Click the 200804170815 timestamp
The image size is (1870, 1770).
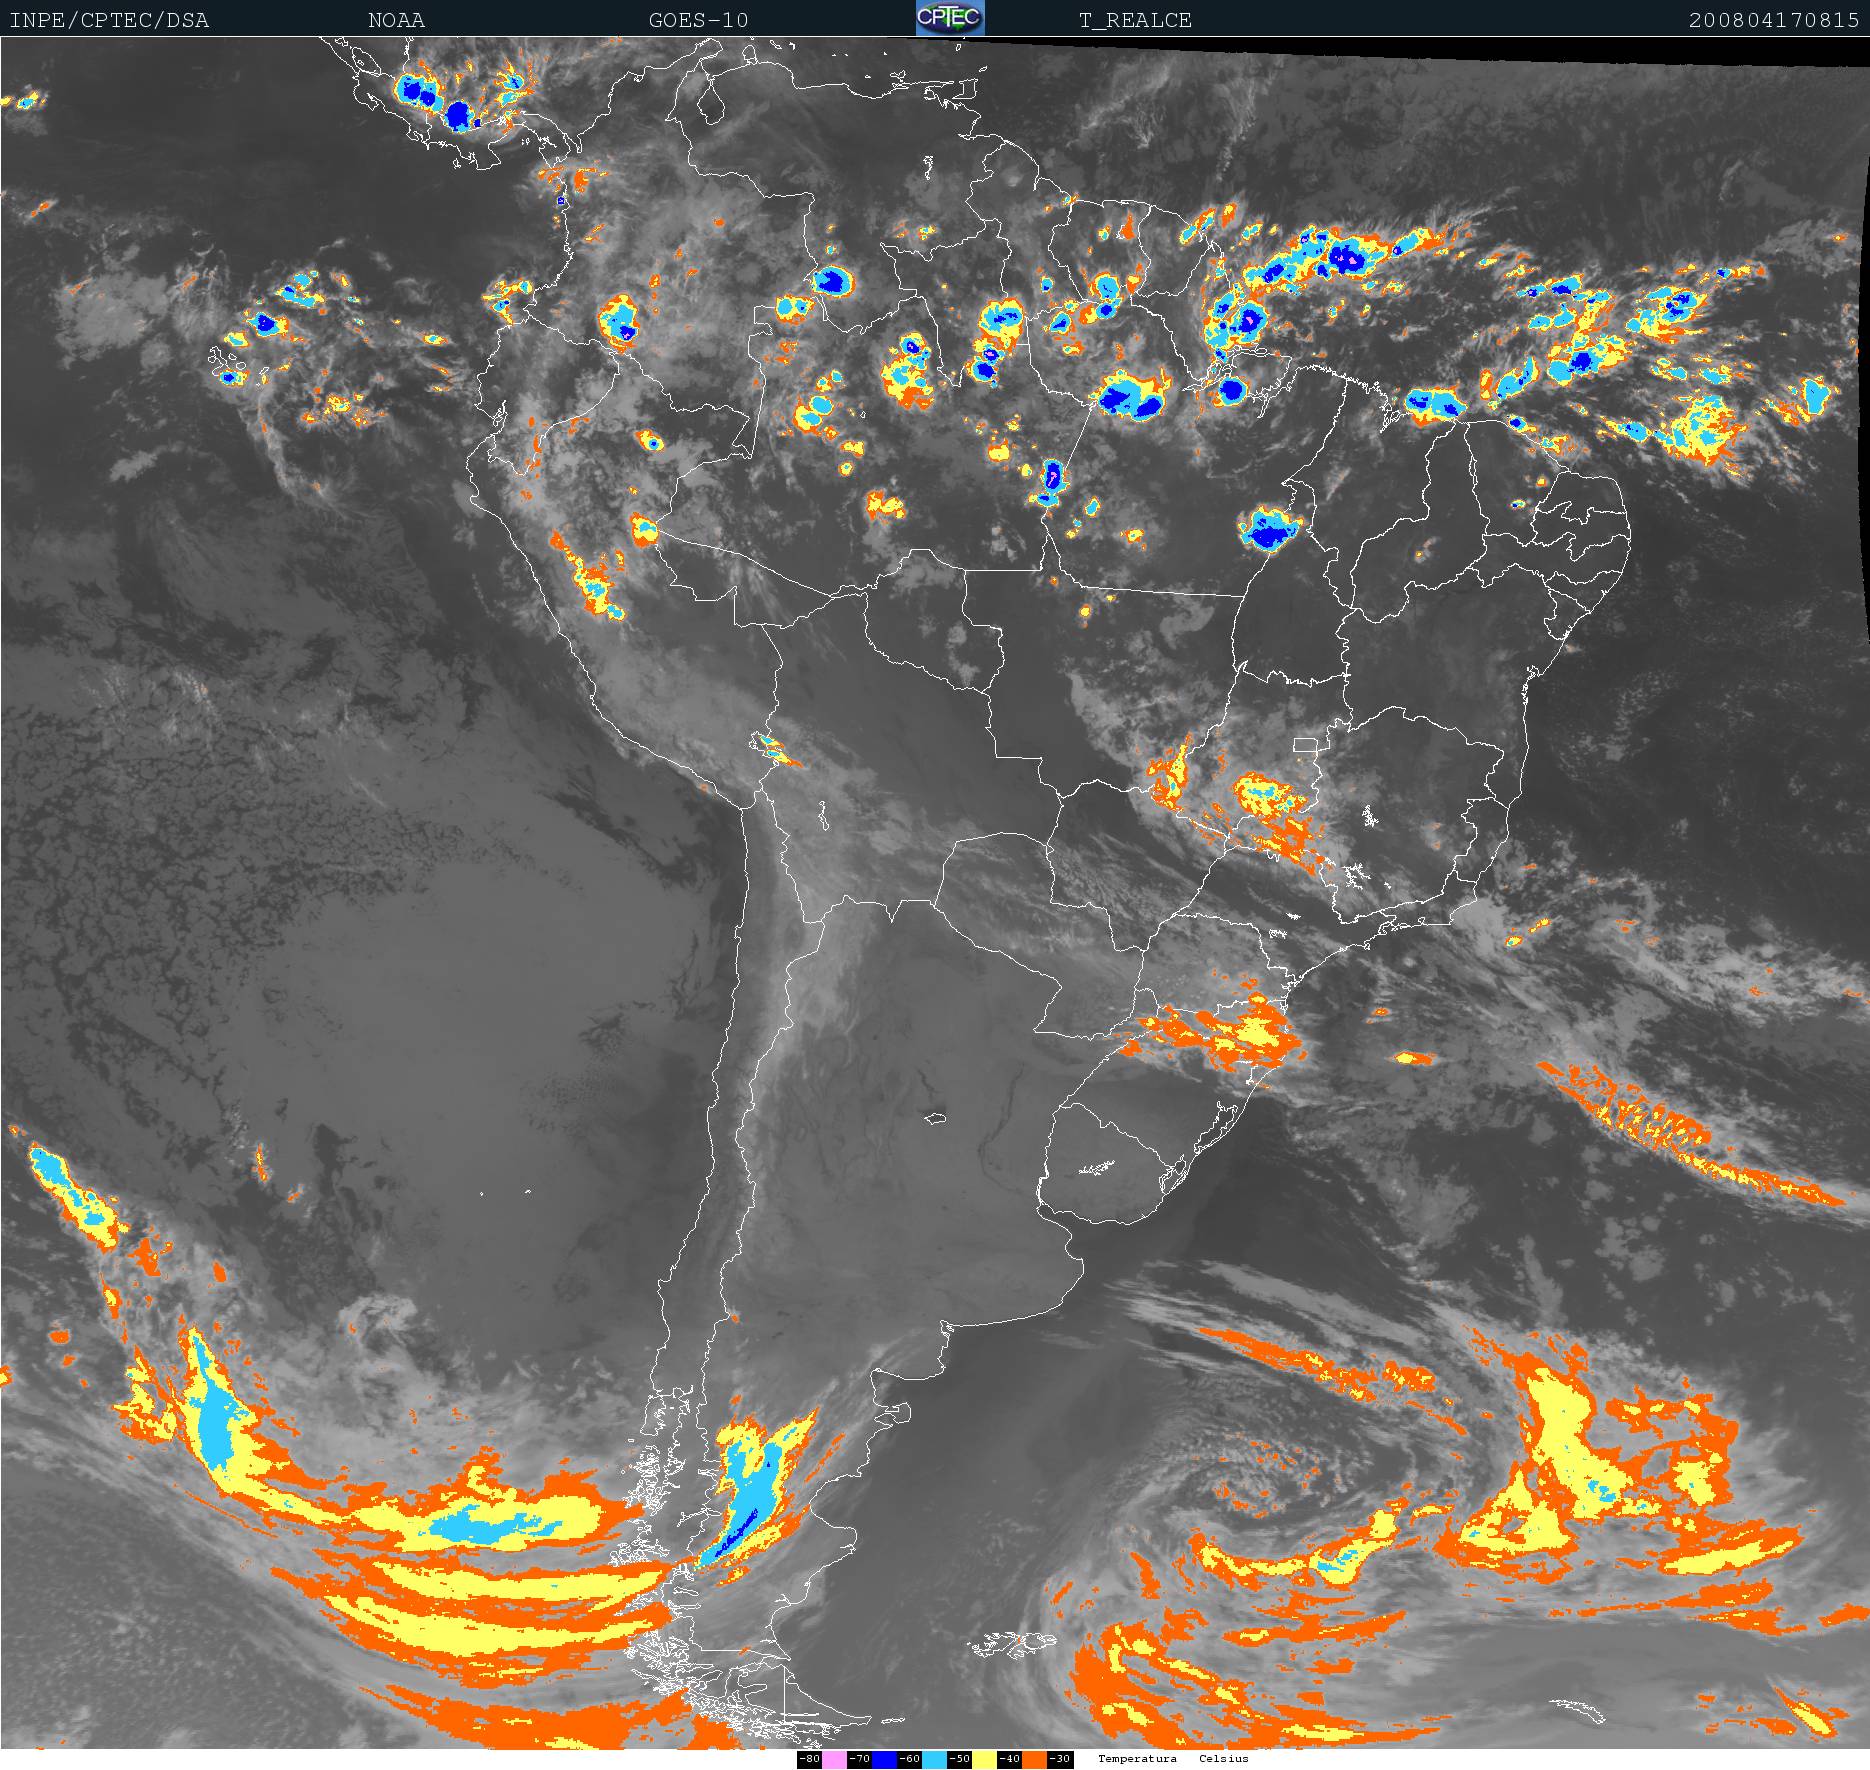point(1773,20)
